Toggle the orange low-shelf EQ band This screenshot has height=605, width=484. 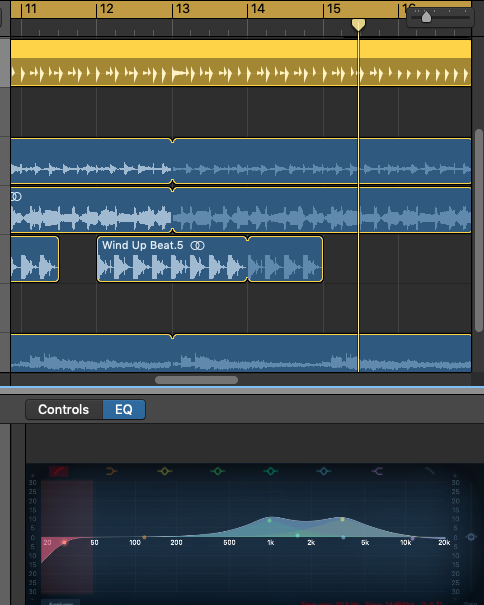coord(111,471)
